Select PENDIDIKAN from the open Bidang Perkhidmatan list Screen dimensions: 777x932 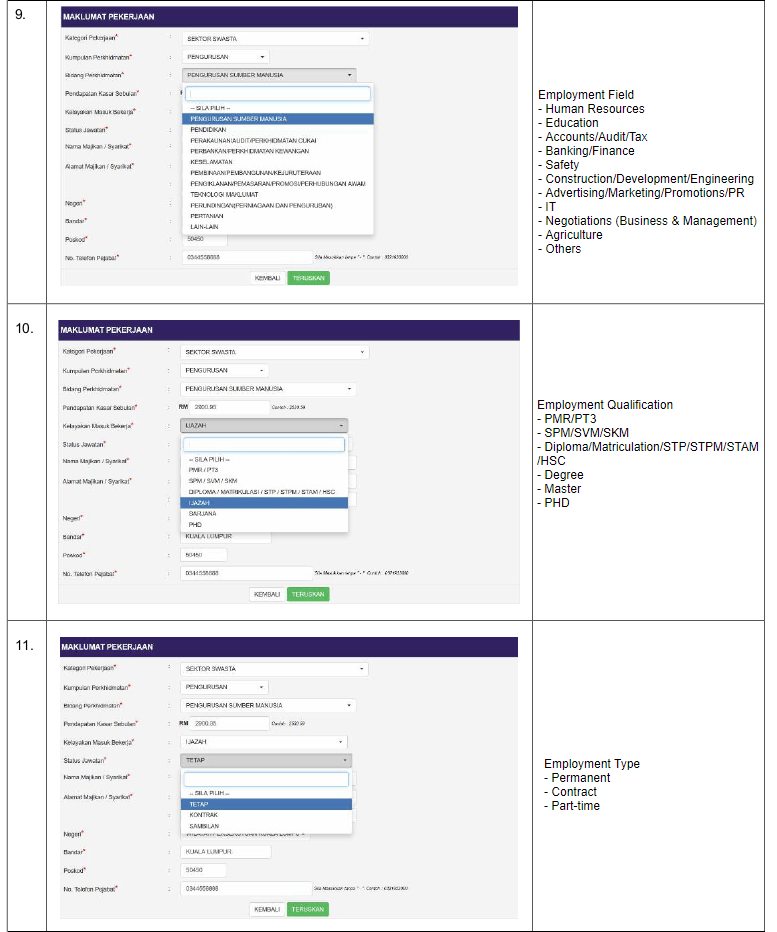pyautogui.click(x=208, y=130)
